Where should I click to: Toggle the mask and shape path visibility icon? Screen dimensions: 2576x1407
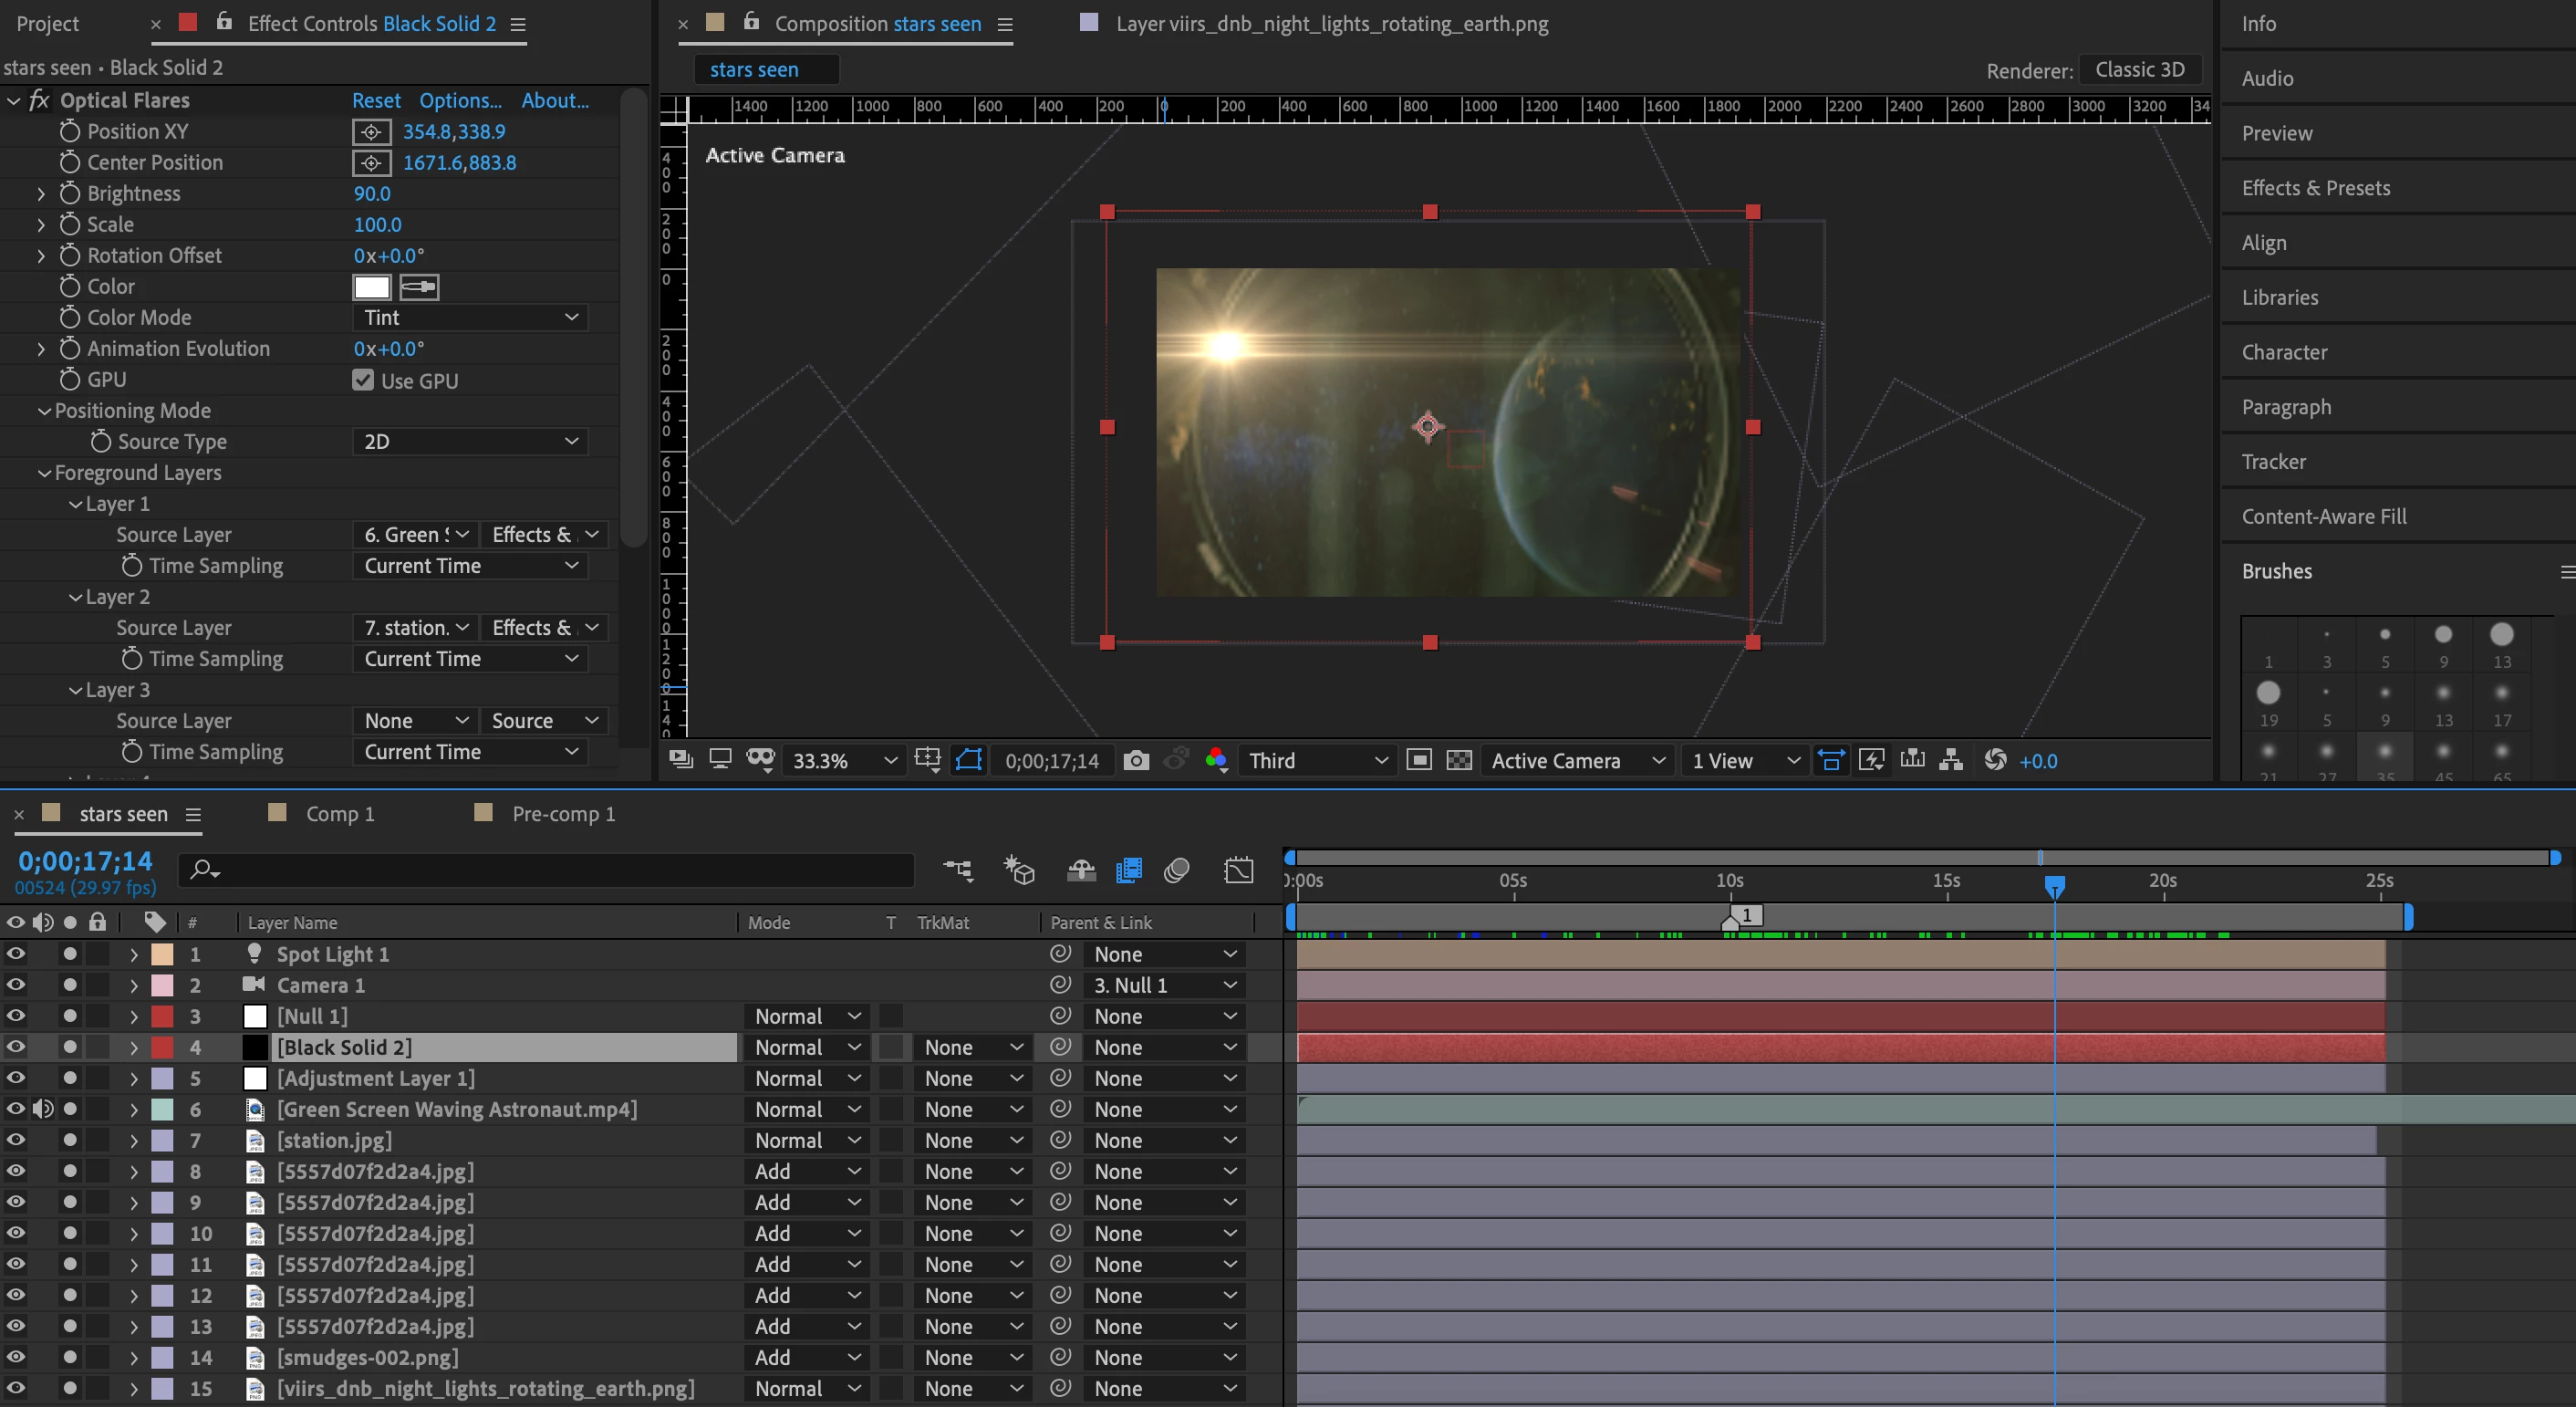tap(968, 761)
